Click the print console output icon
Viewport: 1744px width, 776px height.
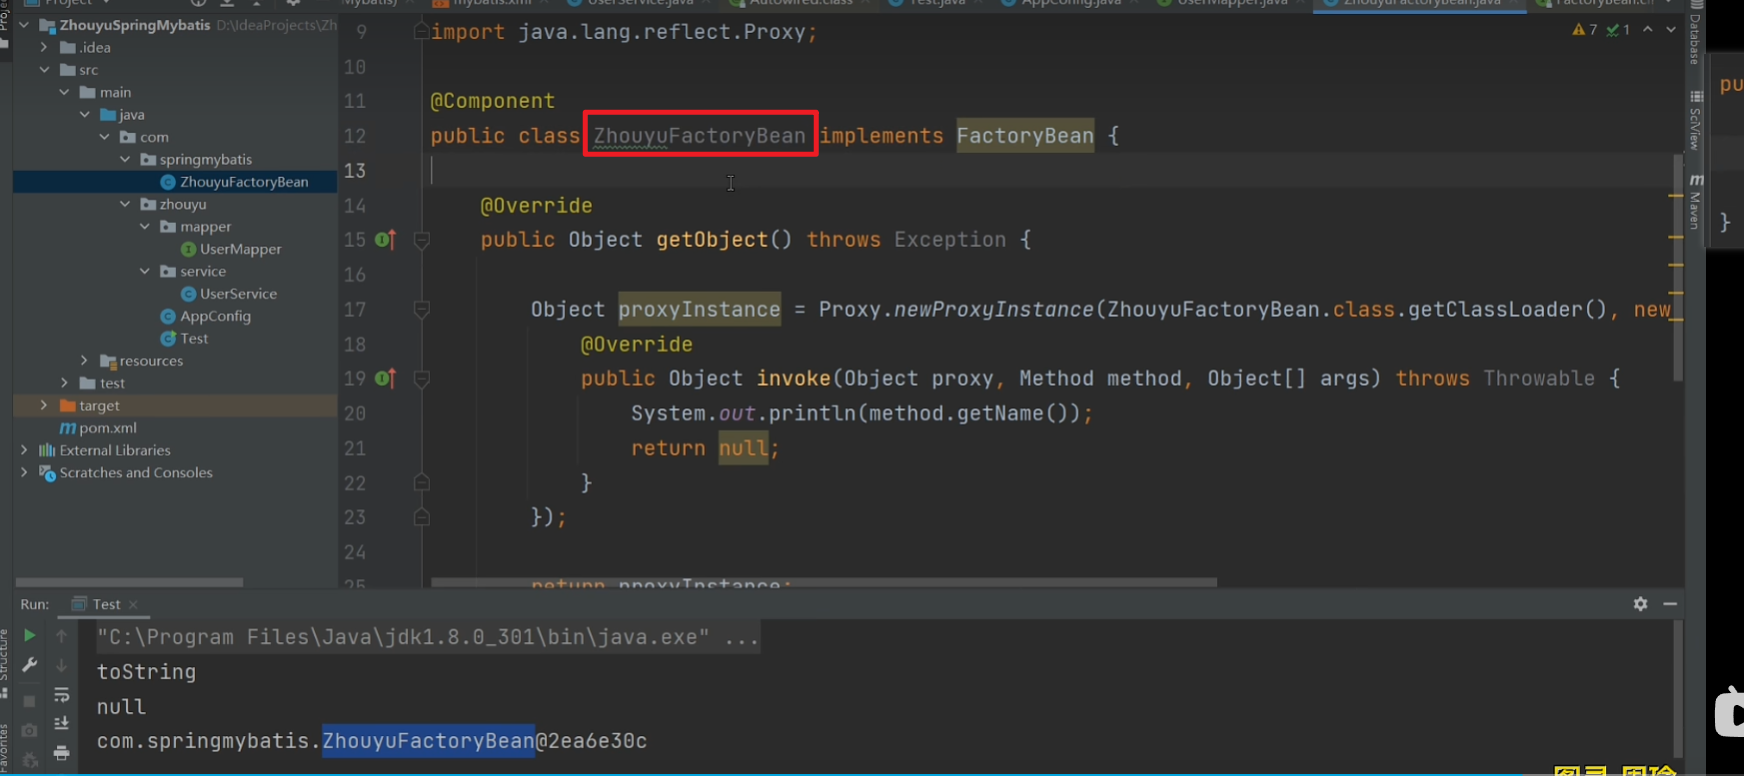coord(61,752)
